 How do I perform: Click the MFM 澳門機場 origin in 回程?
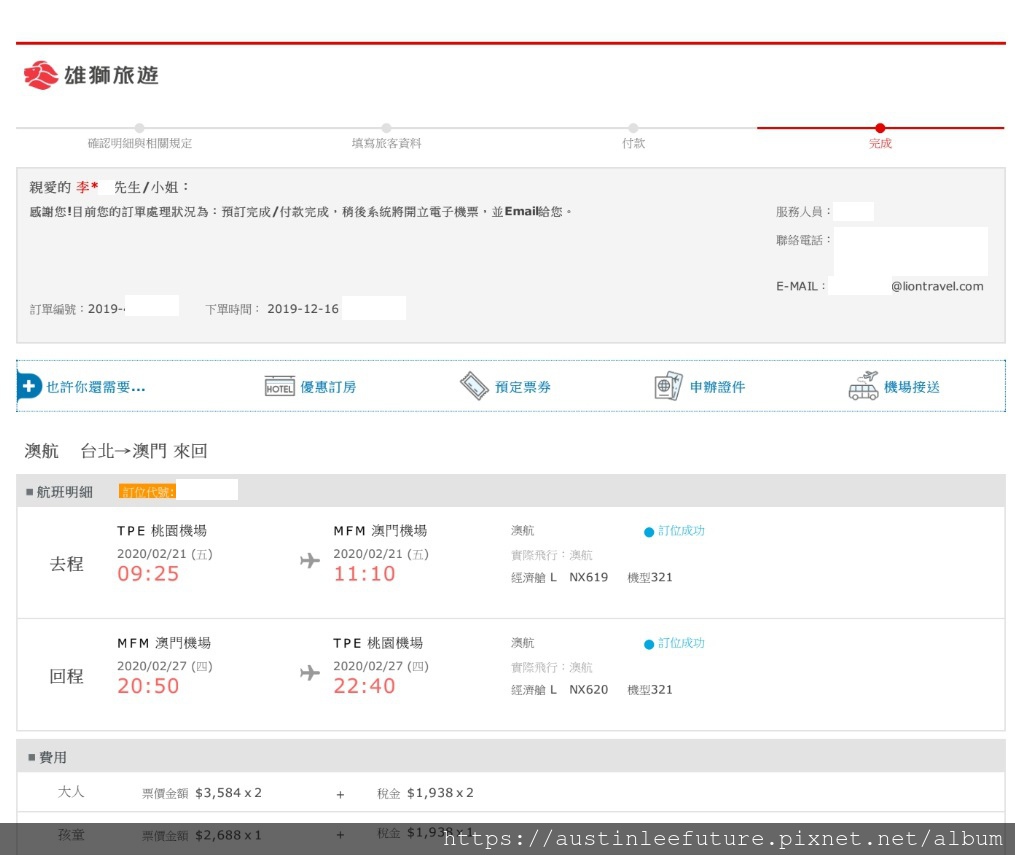[x=164, y=643]
